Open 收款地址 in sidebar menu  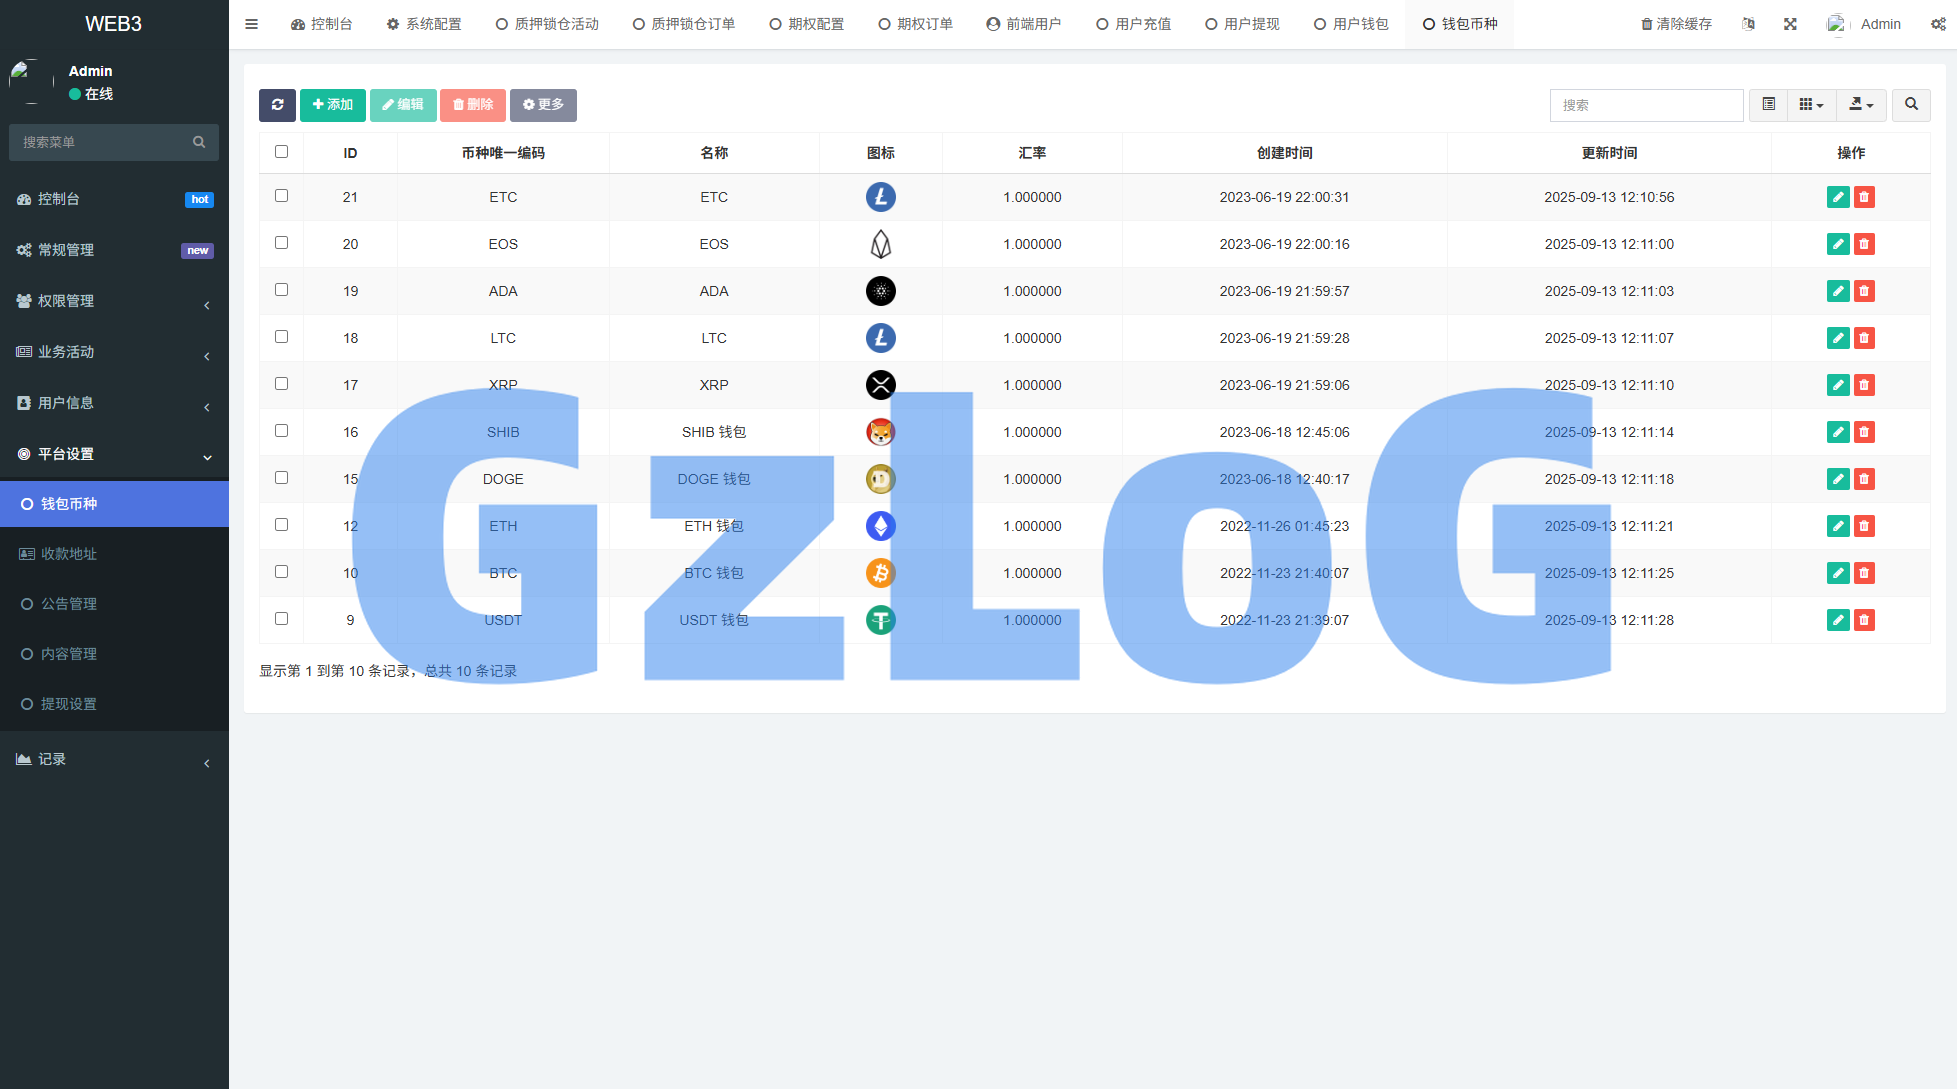[x=69, y=554]
